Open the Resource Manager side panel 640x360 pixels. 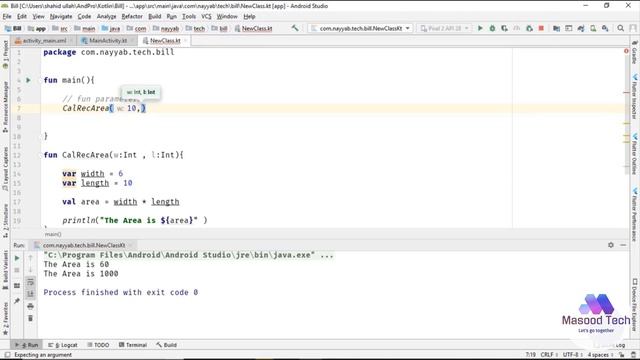coord(5,107)
